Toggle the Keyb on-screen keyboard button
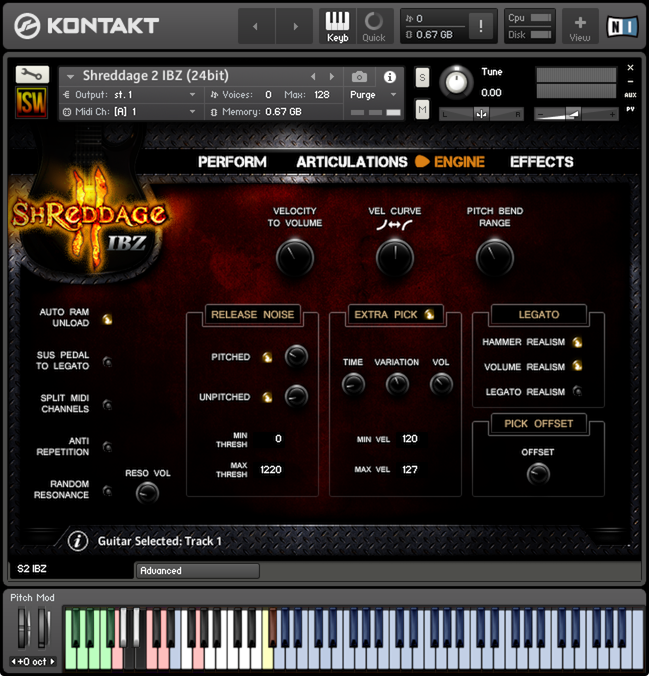The width and height of the screenshot is (649, 676). [x=337, y=26]
